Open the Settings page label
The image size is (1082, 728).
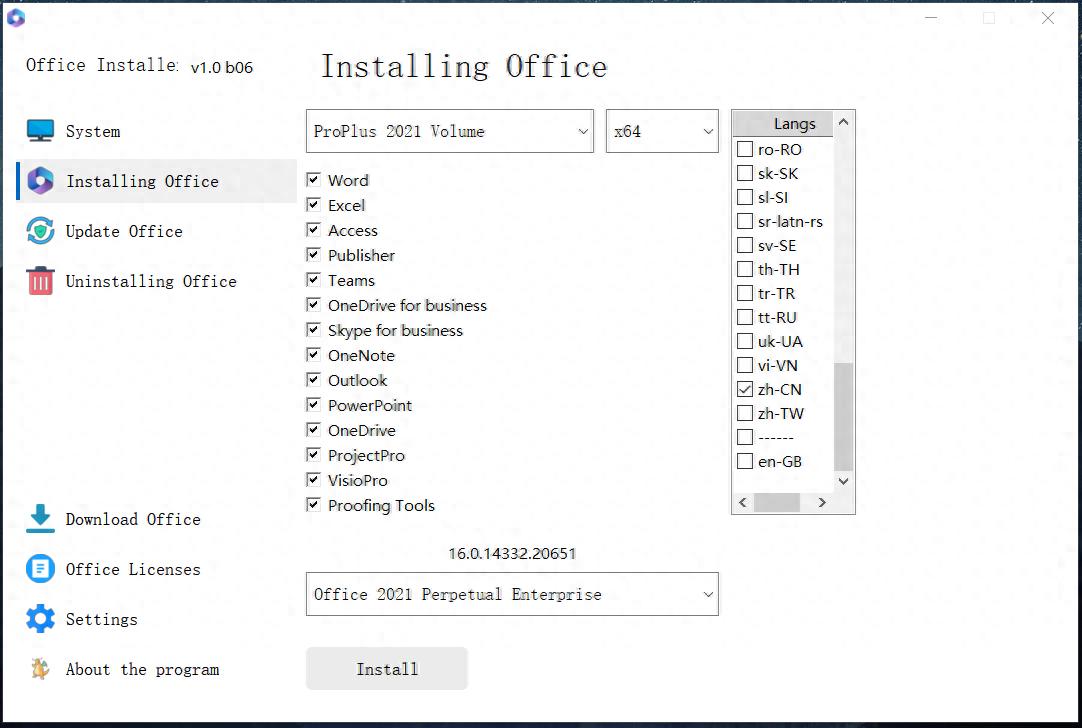pyautogui.click(x=101, y=619)
